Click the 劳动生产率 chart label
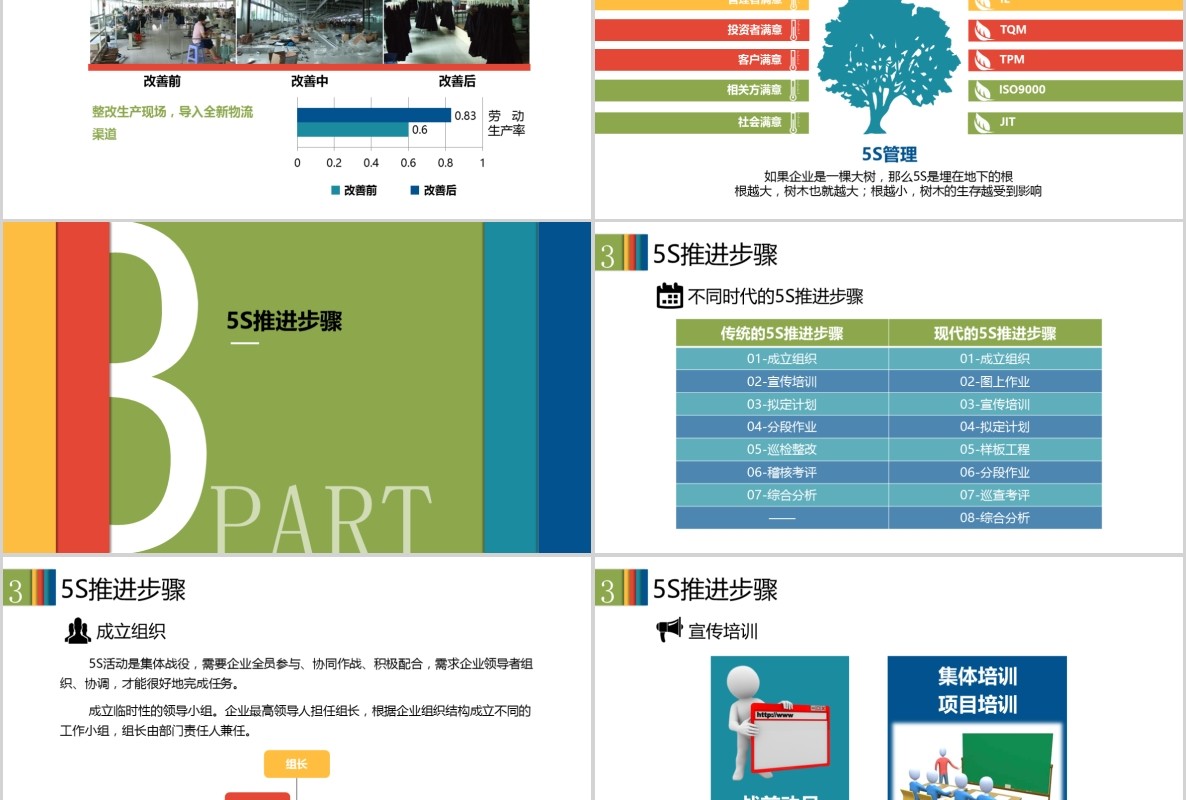 [506, 122]
